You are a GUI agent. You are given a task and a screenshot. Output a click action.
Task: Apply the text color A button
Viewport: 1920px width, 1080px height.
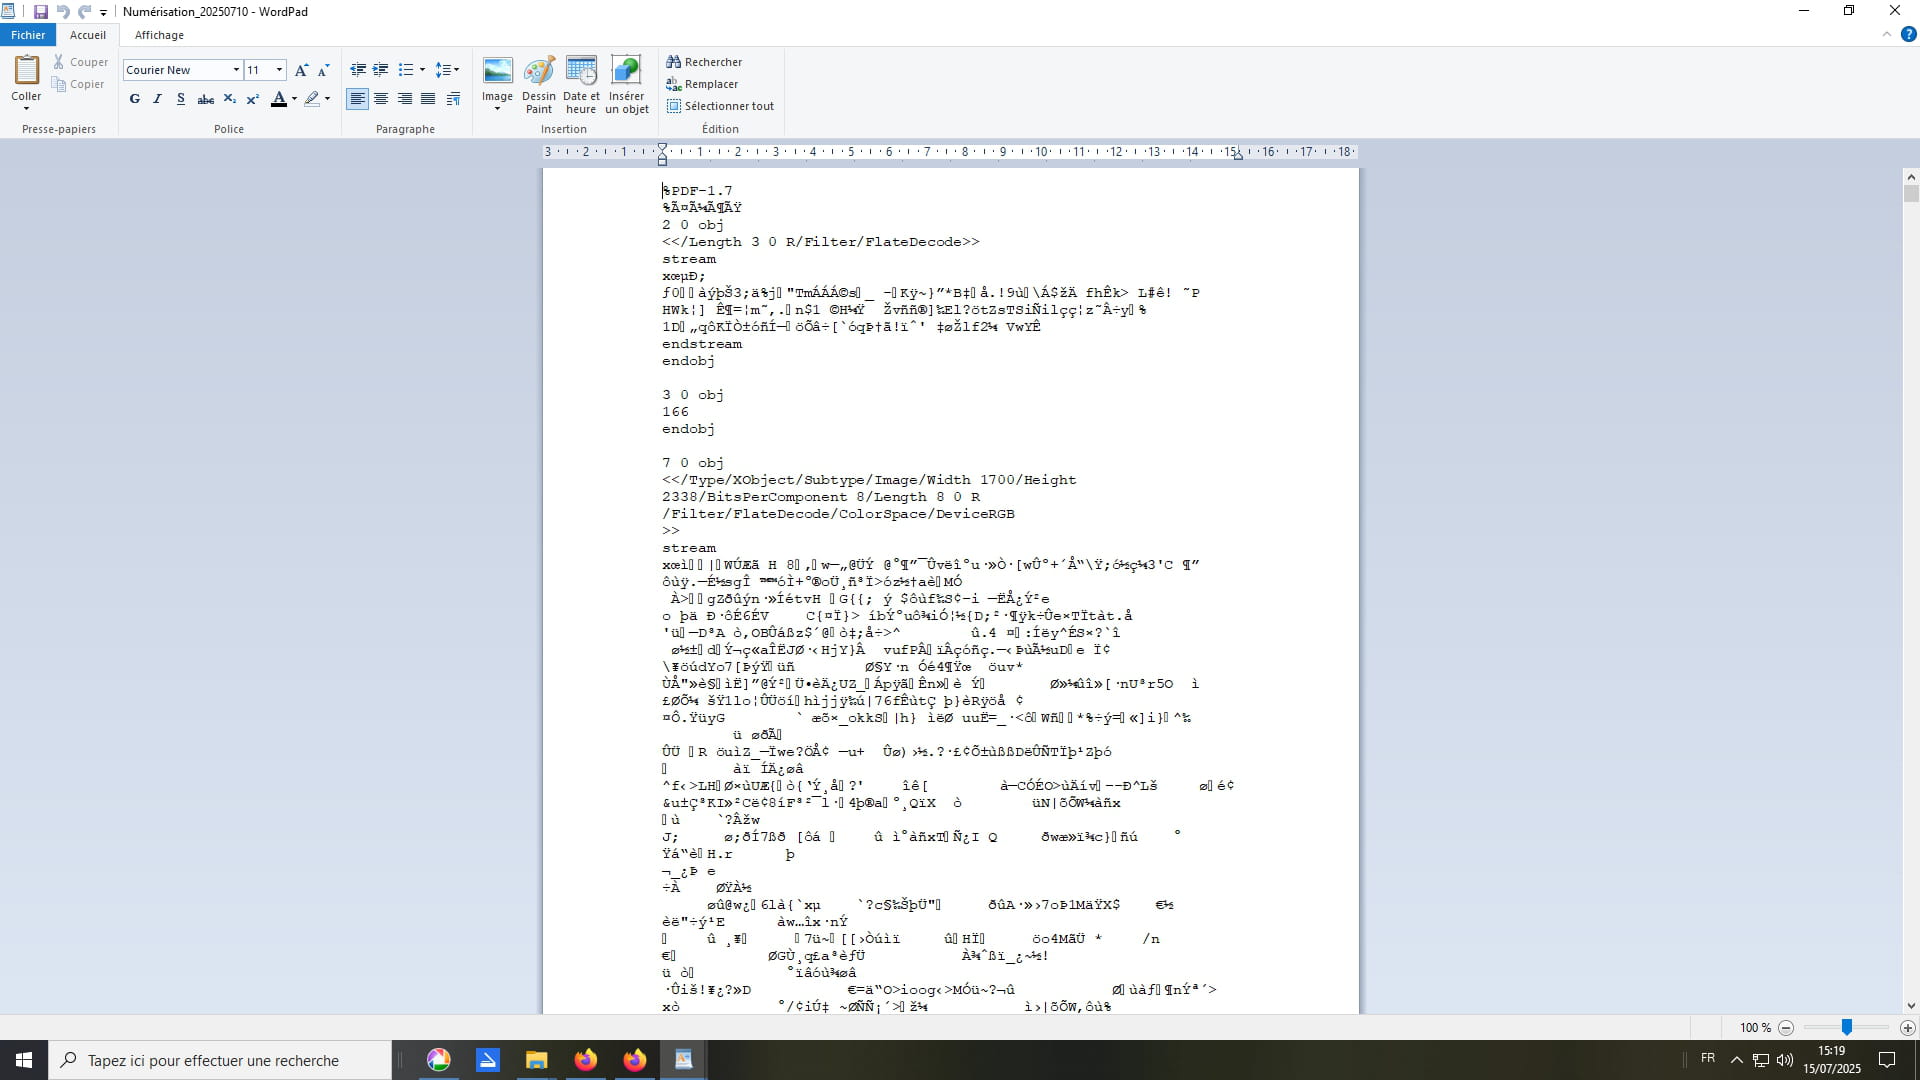click(x=279, y=99)
